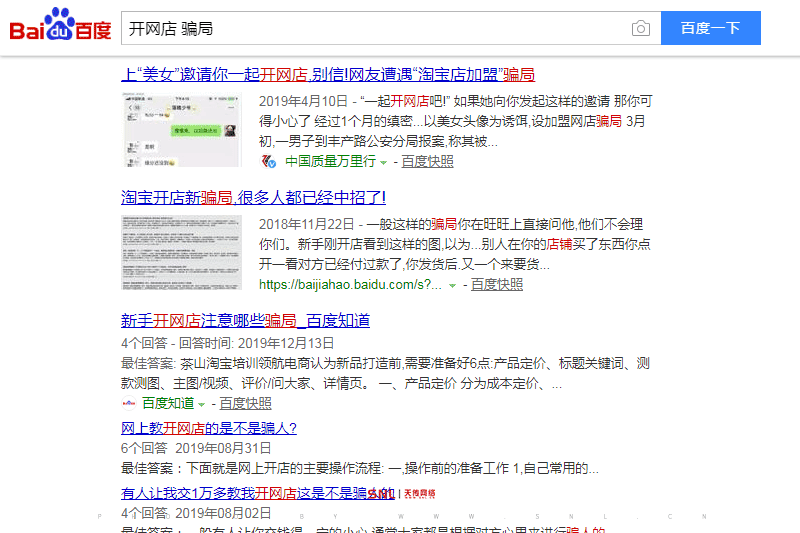Open the baijiahao.baidu.com URL link
This screenshot has height=533, width=800.
[x=350, y=285]
